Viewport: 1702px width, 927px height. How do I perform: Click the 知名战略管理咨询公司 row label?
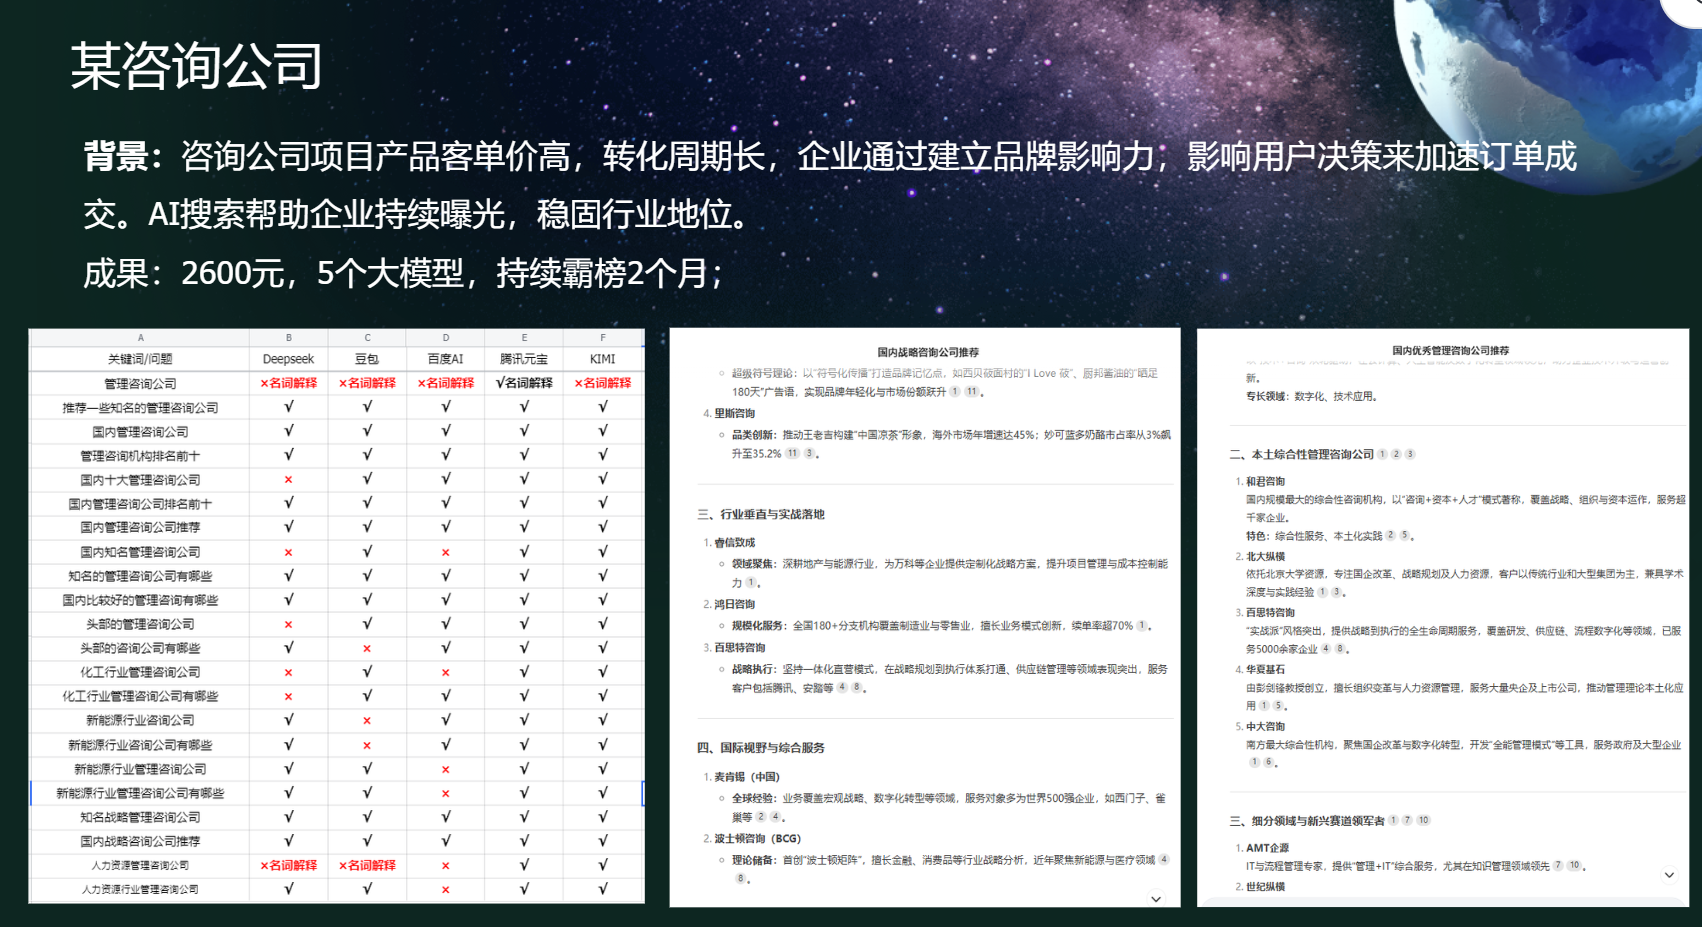(140, 817)
